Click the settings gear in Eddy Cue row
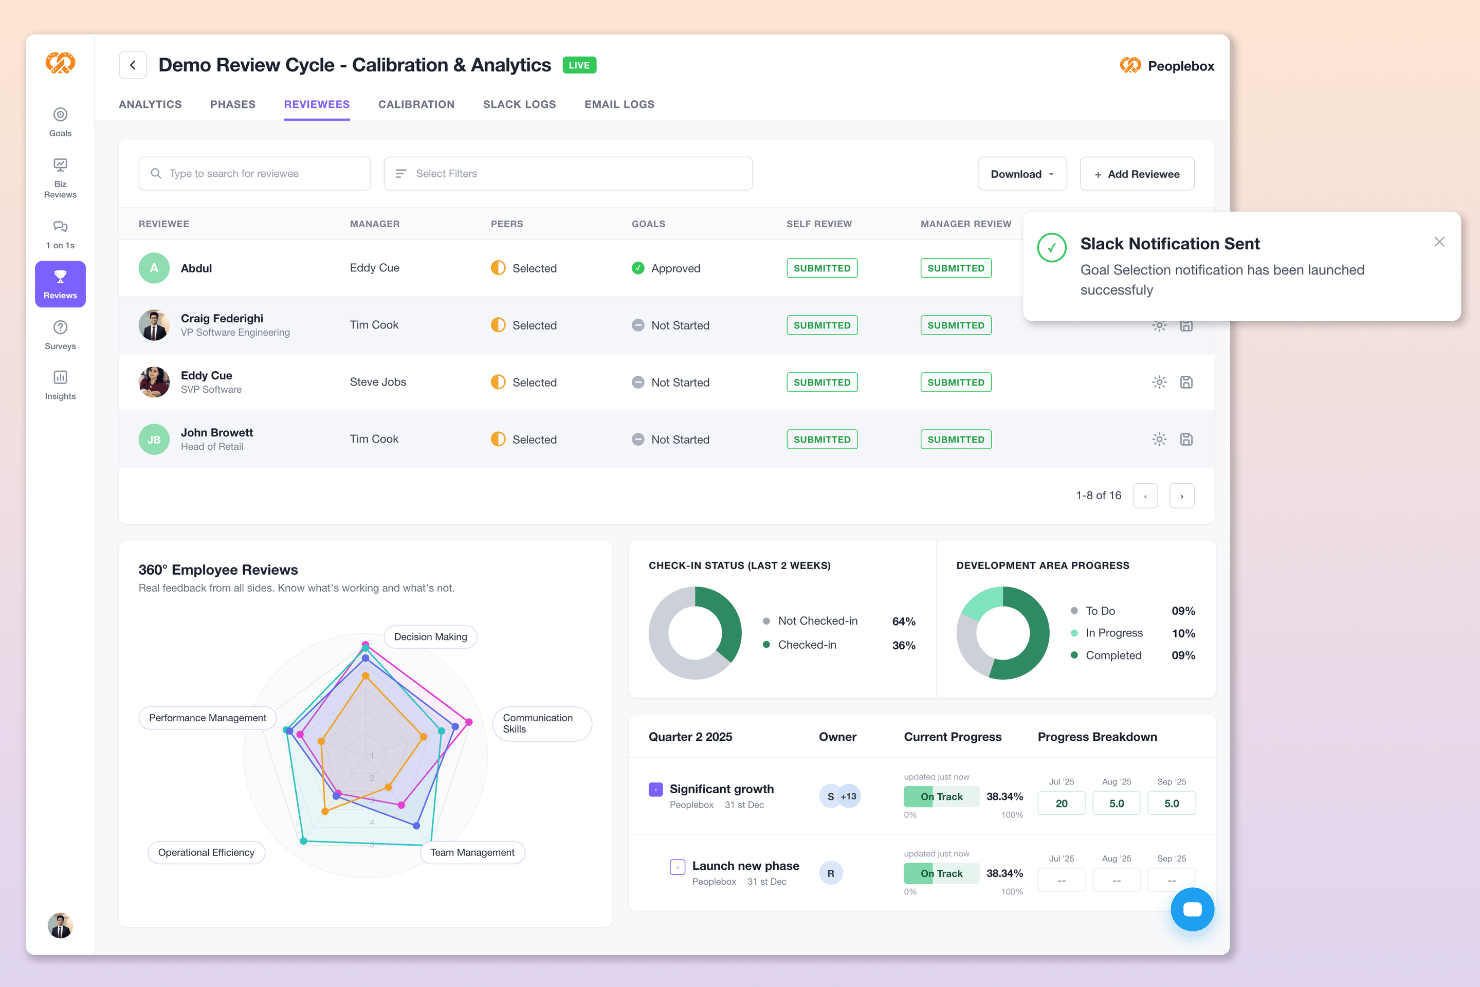Viewport: 1480px width, 987px height. click(1159, 382)
